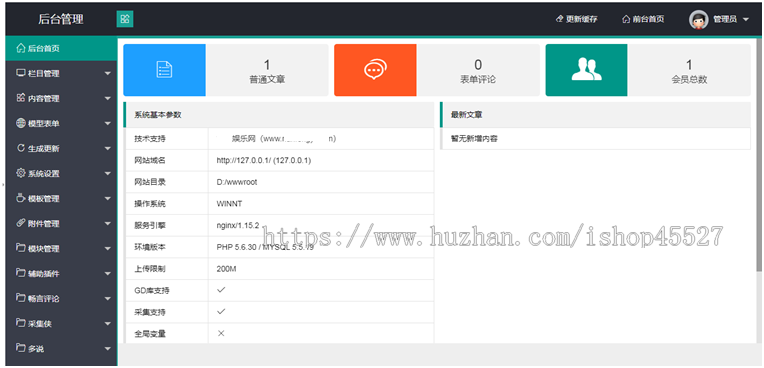
Task: Click the 模块管理 folder icon
Action: pos(20,248)
